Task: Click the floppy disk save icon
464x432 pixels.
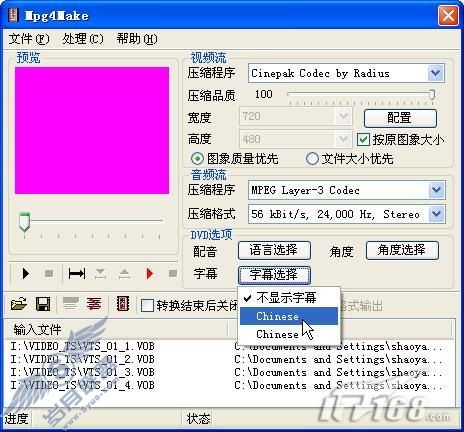Action: 43,304
